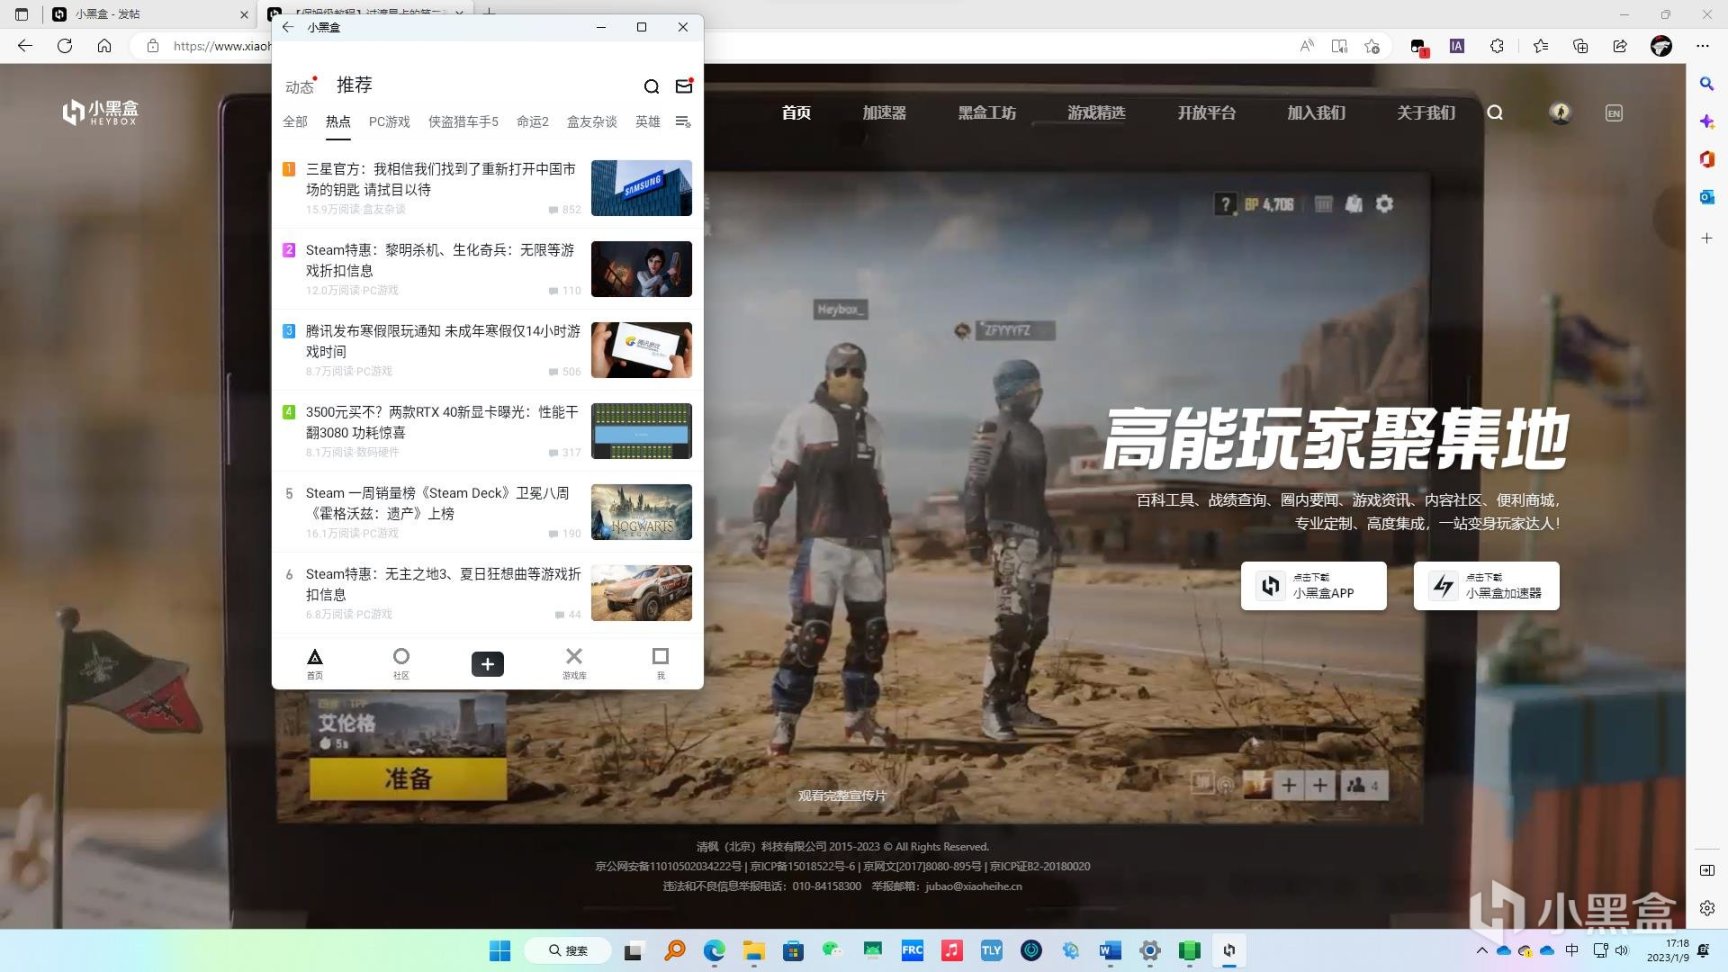Open Edge sidebar settings gear
1728x972 pixels.
[1707, 908]
